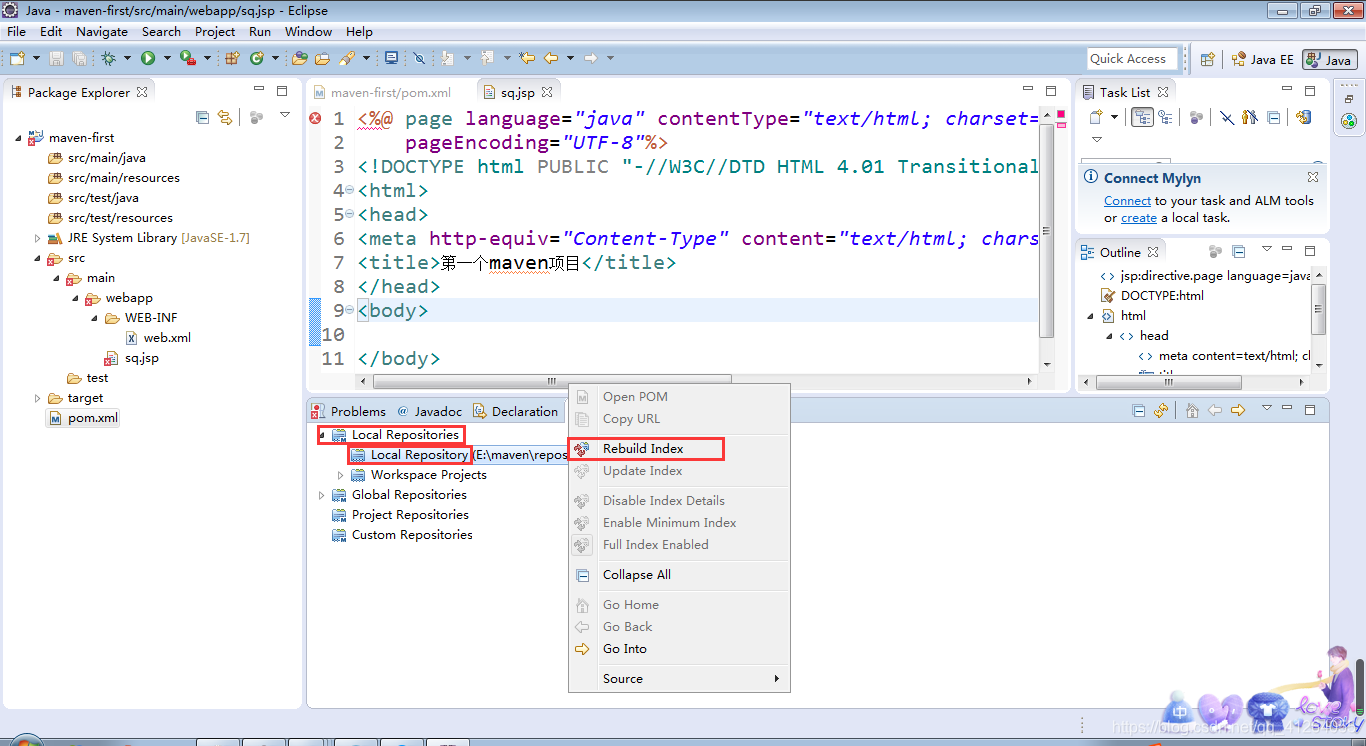Open Package Explorer view menu triangle
This screenshot has height=746, width=1366.
[285, 116]
